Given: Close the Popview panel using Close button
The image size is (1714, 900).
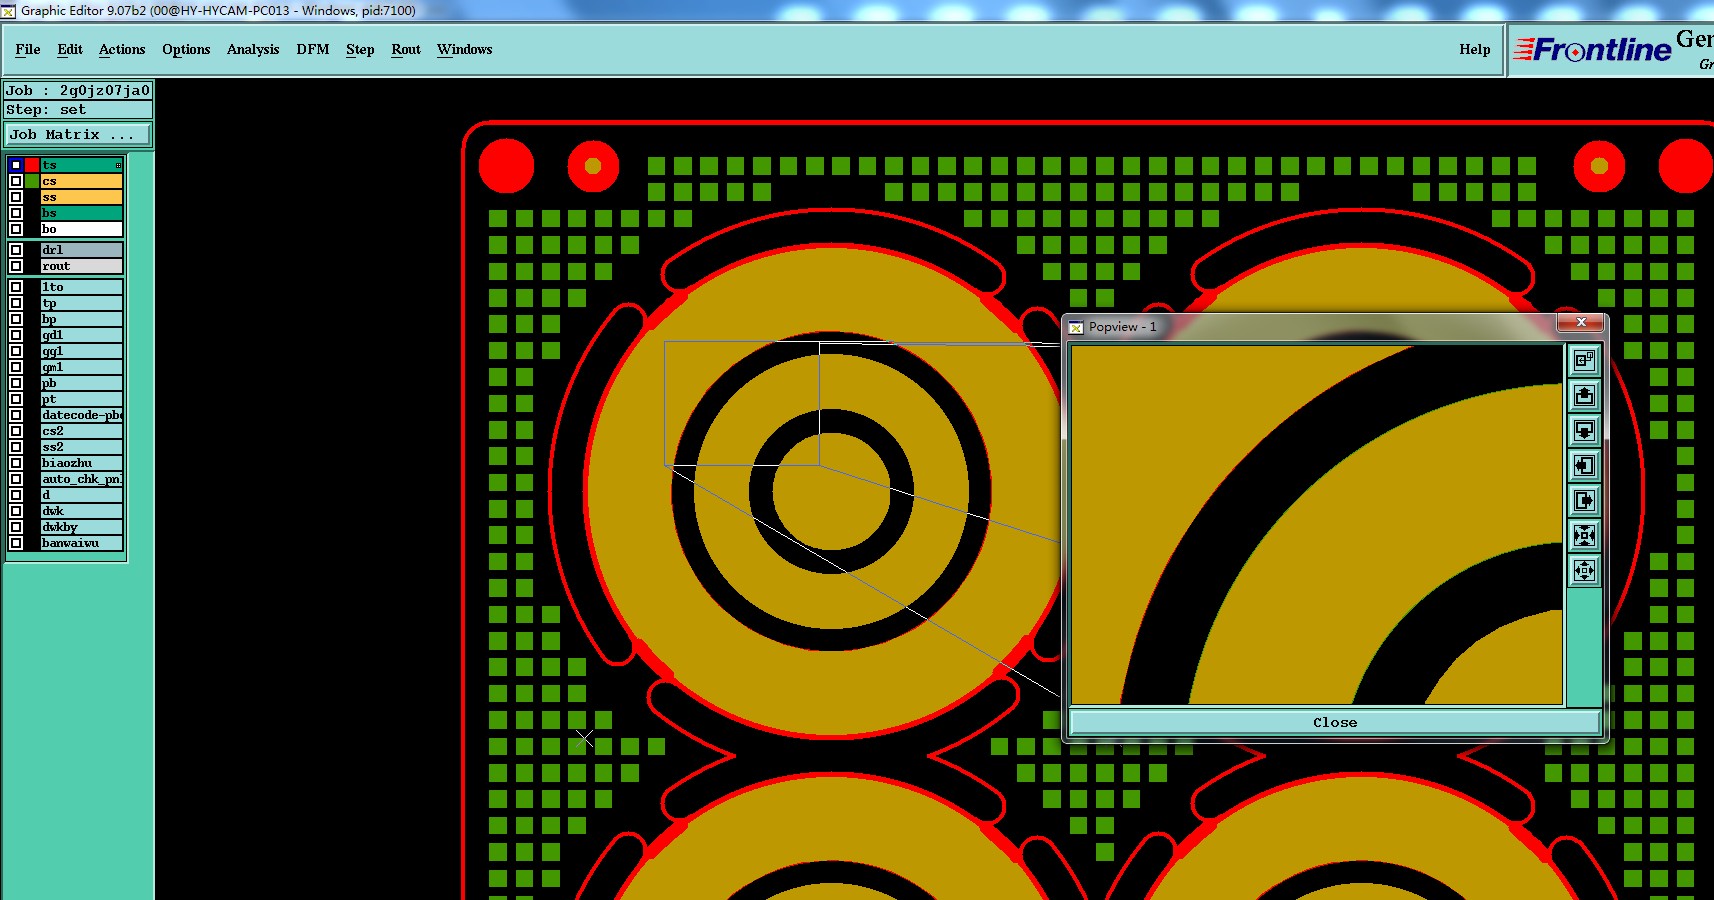Looking at the screenshot, I should [x=1335, y=722].
